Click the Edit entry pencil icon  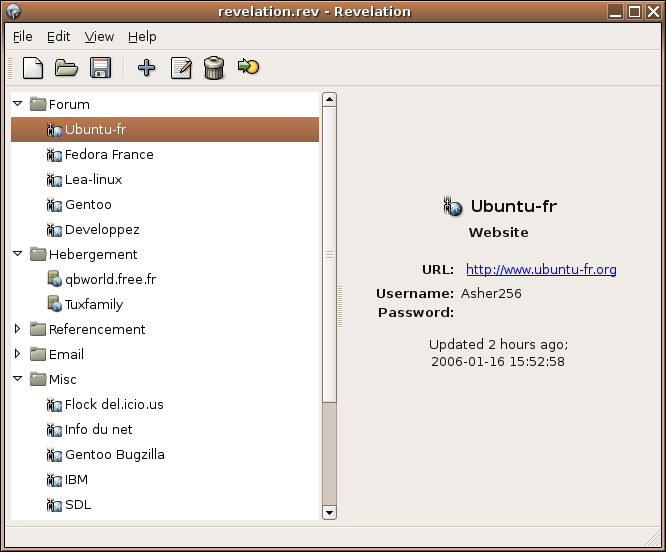(181, 68)
